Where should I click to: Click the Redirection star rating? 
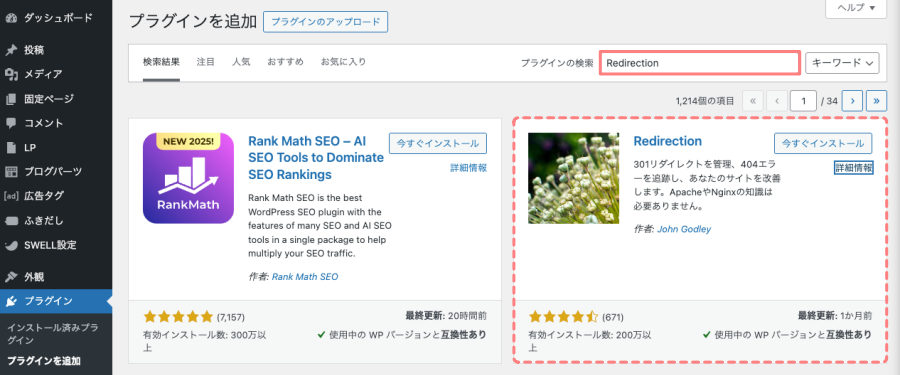[x=563, y=316]
